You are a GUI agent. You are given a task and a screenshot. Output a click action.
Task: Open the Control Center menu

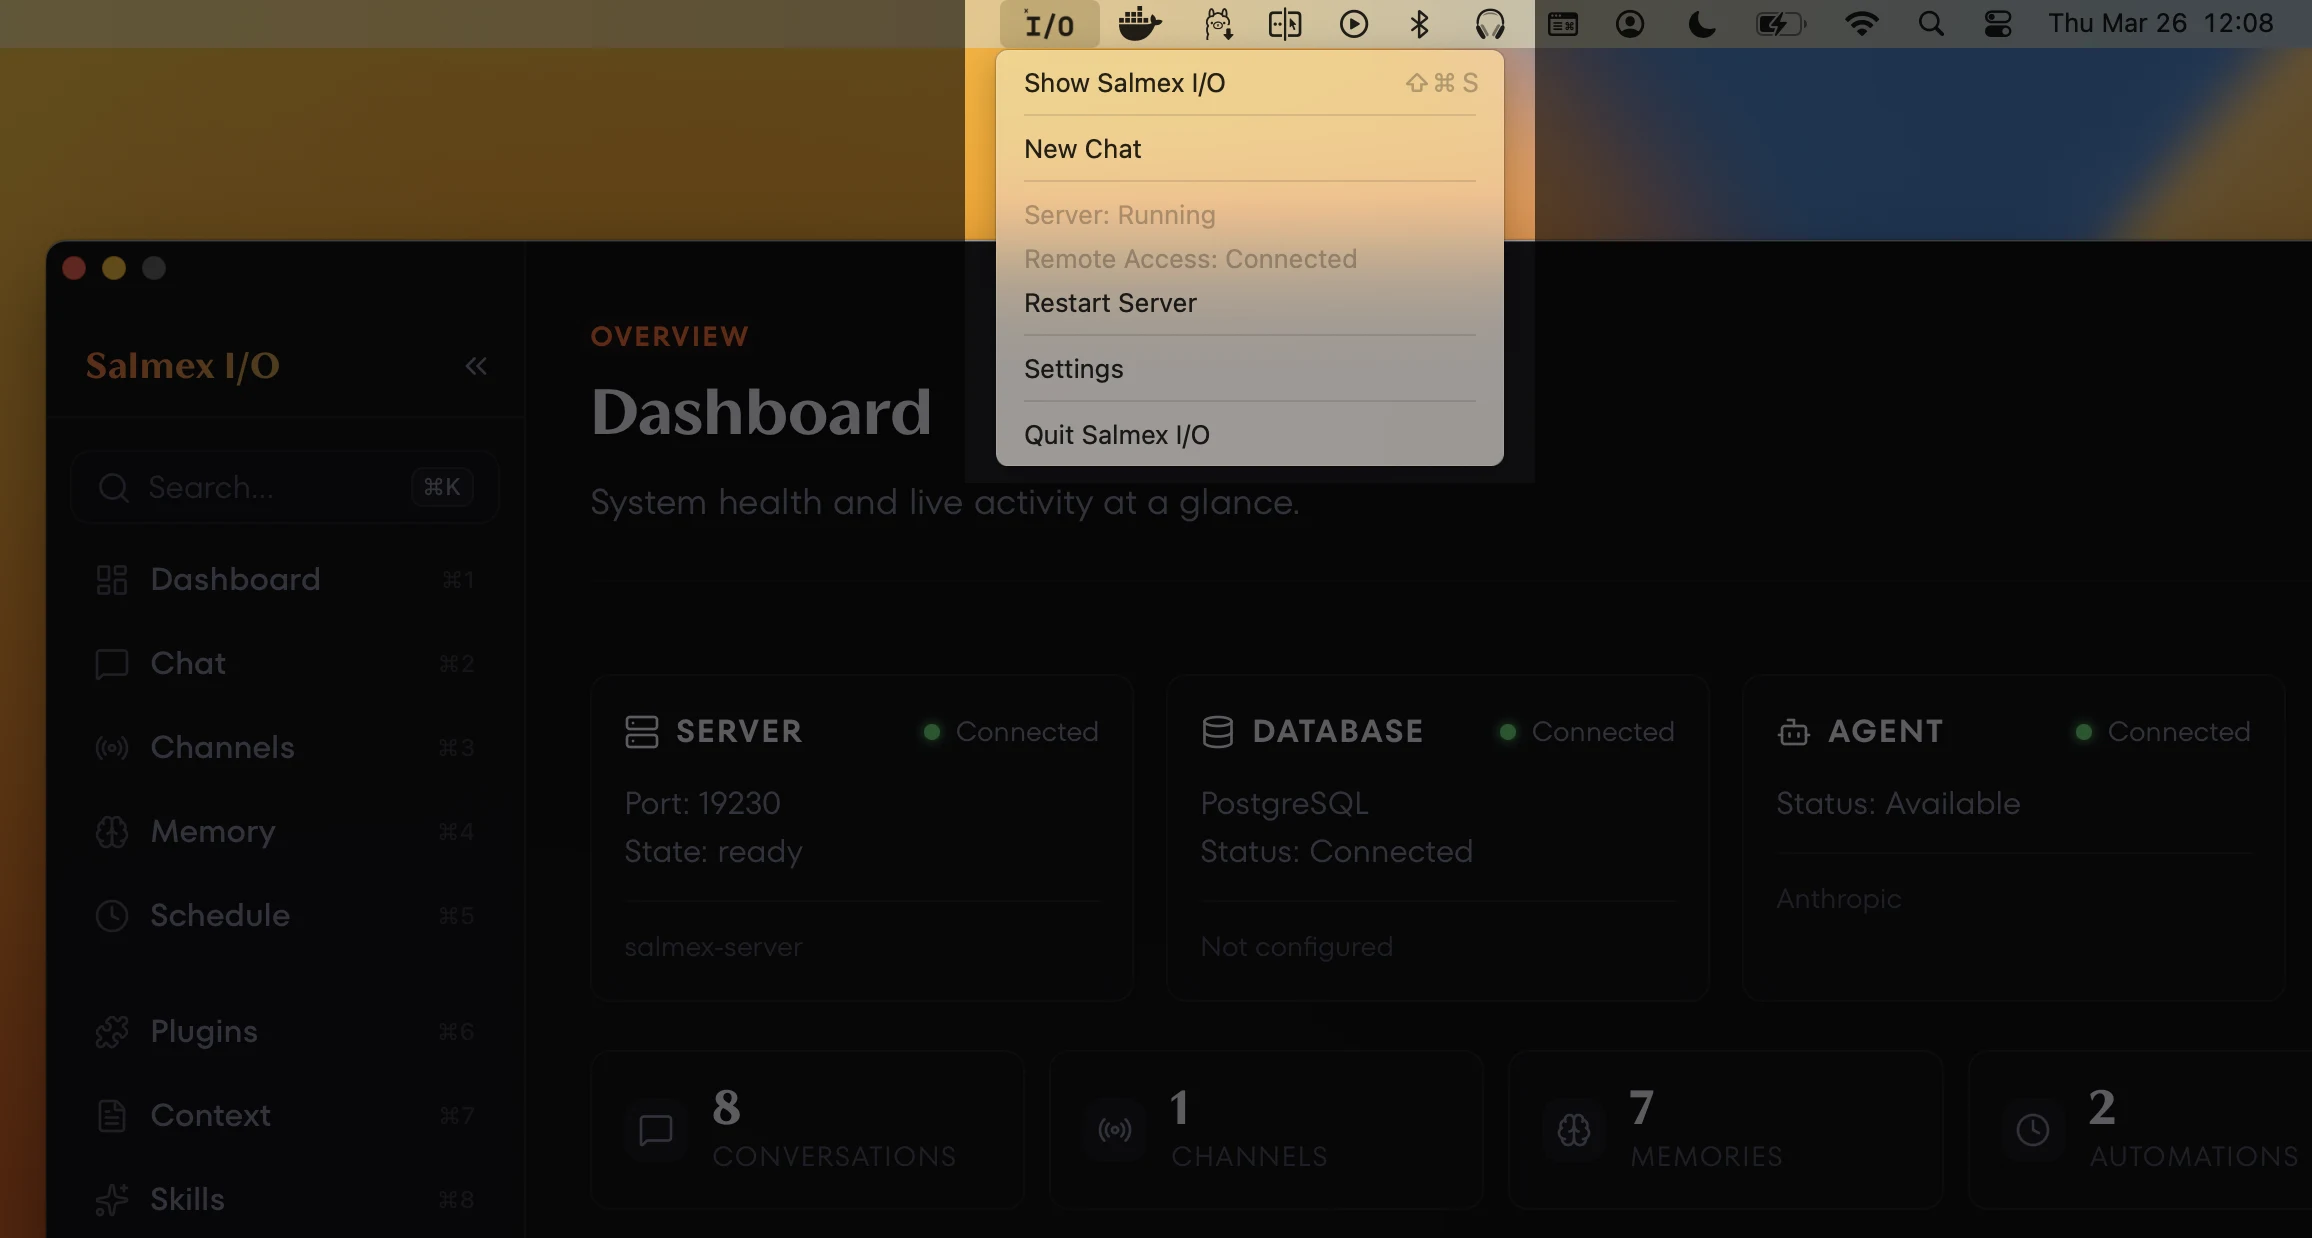coord(1995,23)
